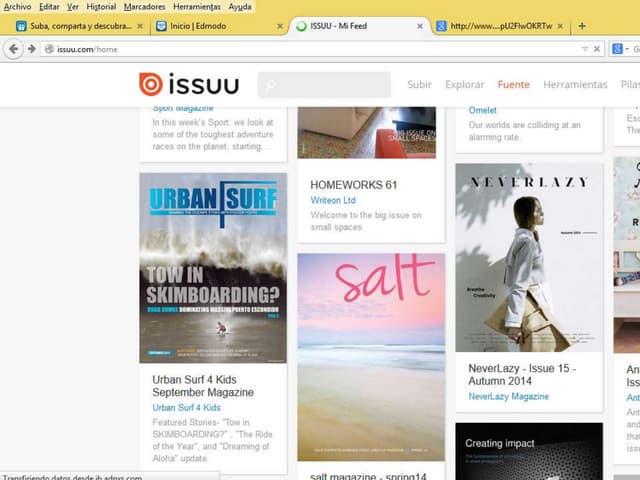Click the site globe icon in address bar
The width and height of the screenshot is (640, 480).
pos(48,48)
